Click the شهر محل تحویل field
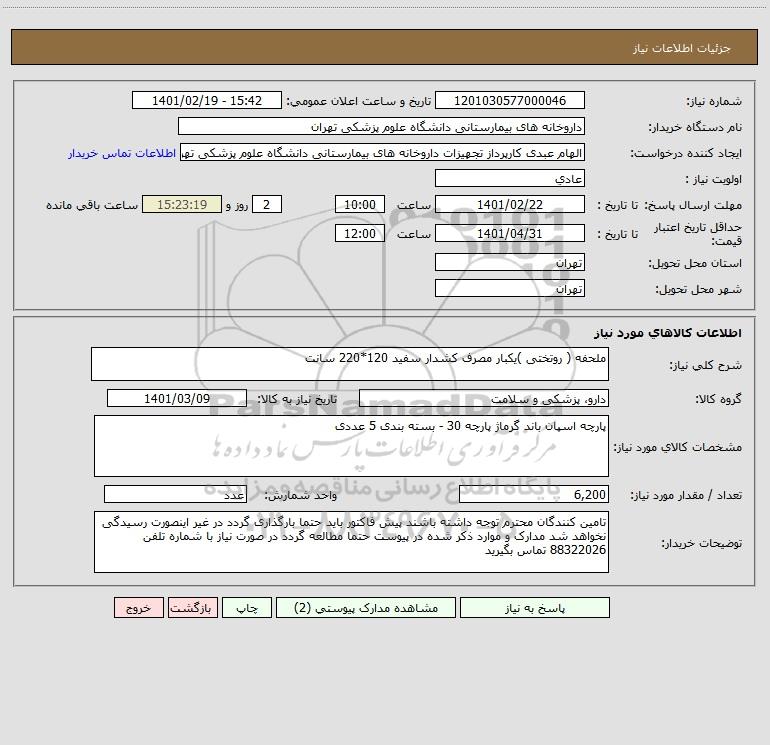Image resolution: width=770 pixels, height=745 pixels. pyautogui.click(x=510, y=288)
